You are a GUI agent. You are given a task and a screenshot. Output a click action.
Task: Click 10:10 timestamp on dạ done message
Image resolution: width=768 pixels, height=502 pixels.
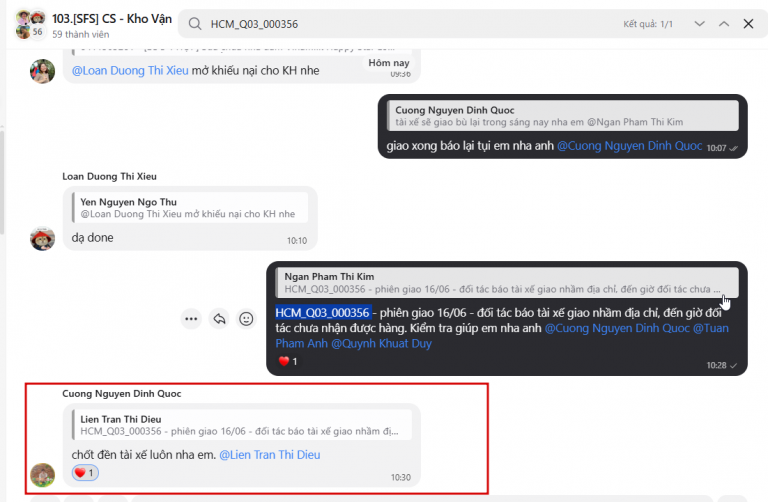pyautogui.click(x=297, y=240)
